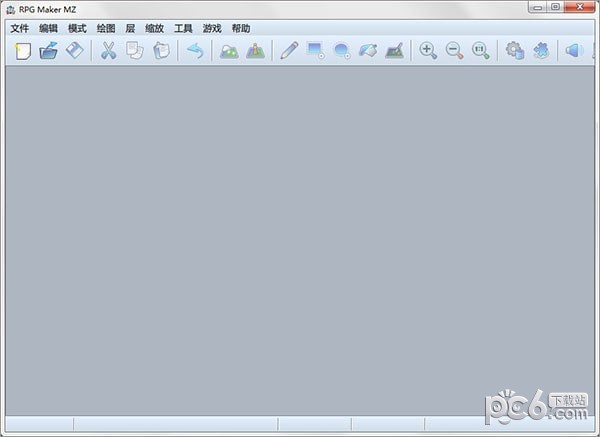Open the 工具 menu

pos(183,28)
